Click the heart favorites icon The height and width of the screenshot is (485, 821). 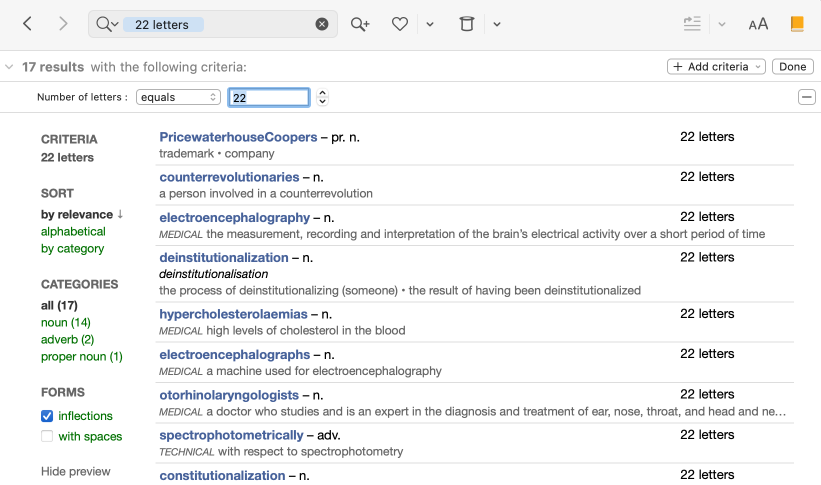[x=400, y=24]
